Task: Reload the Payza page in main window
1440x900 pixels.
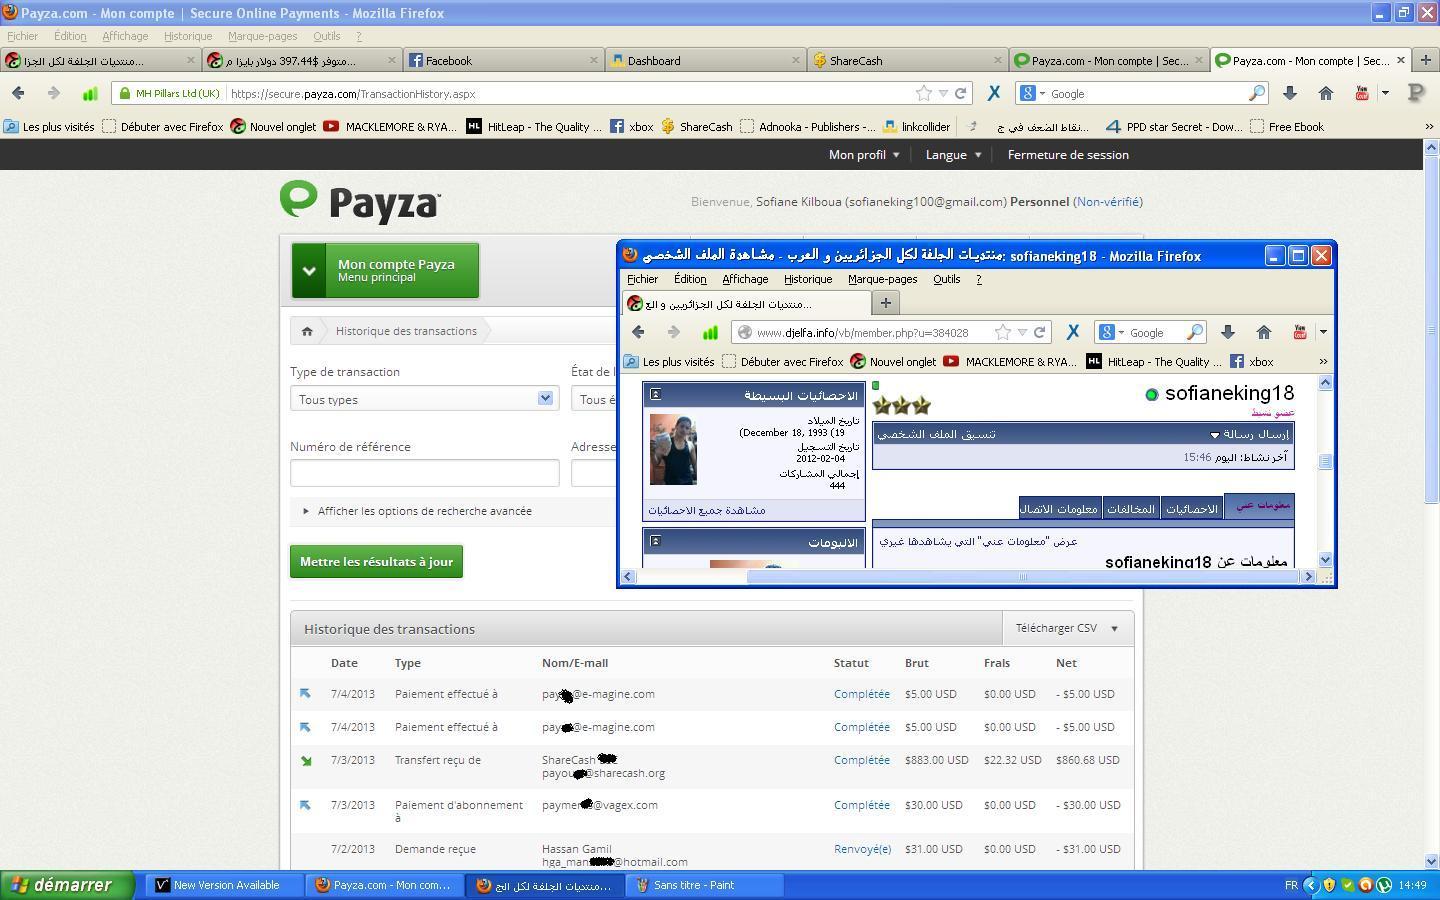Action: click(961, 93)
